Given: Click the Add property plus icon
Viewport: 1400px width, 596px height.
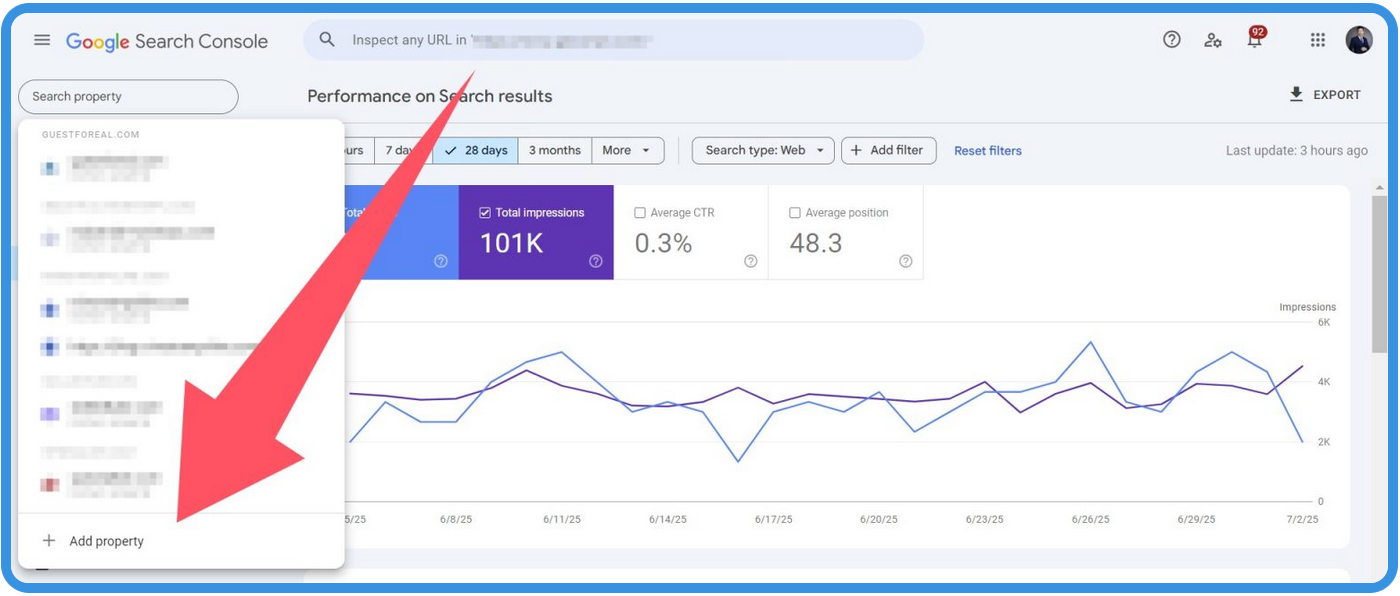Looking at the screenshot, I should pyautogui.click(x=48, y=540).
